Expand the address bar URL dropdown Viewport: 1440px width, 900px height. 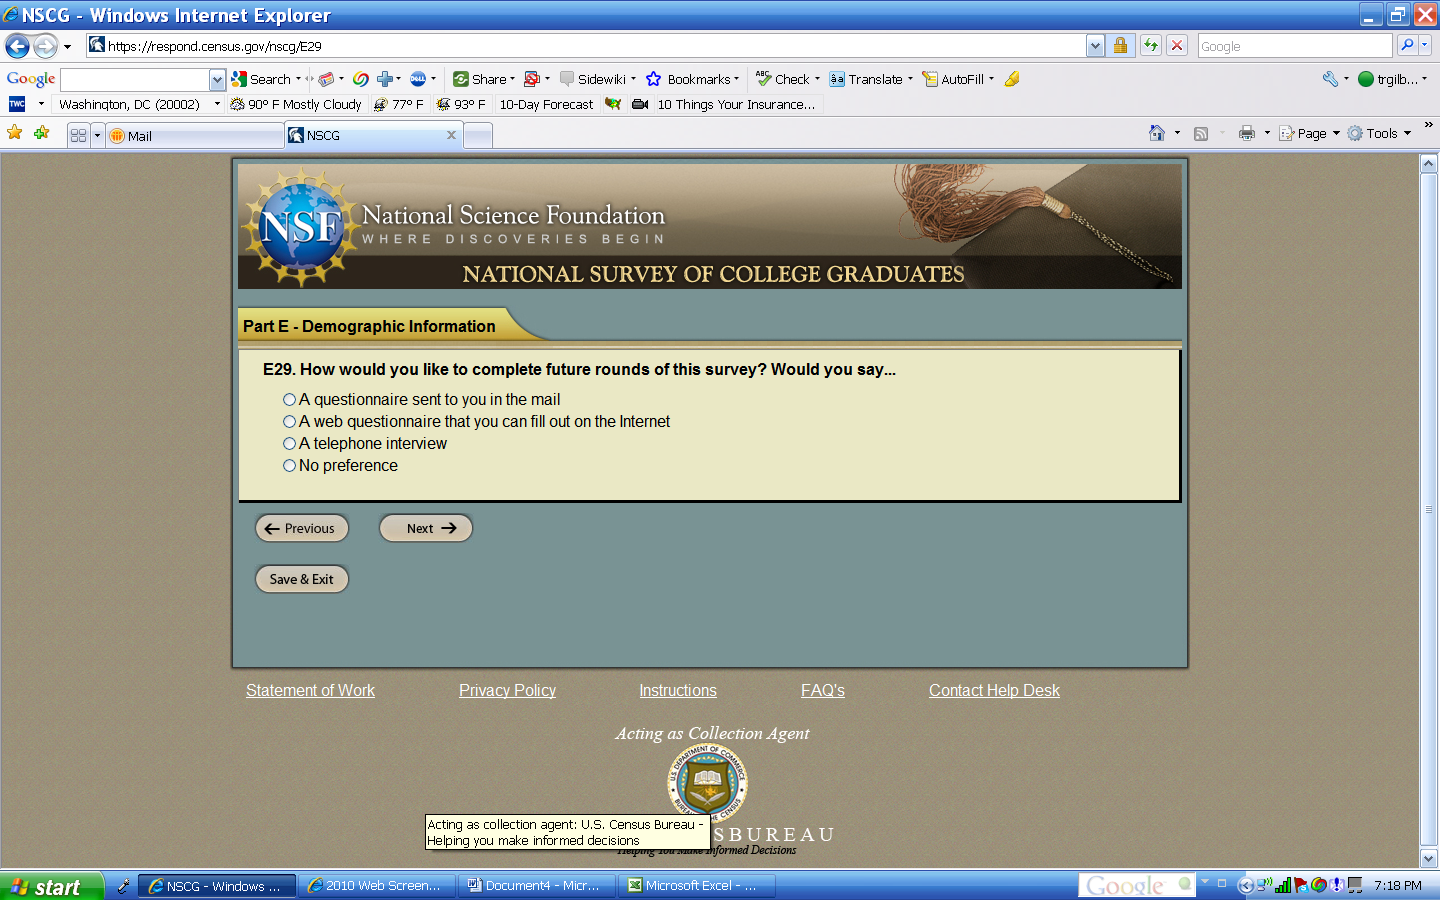click(x=1095, y=46)
